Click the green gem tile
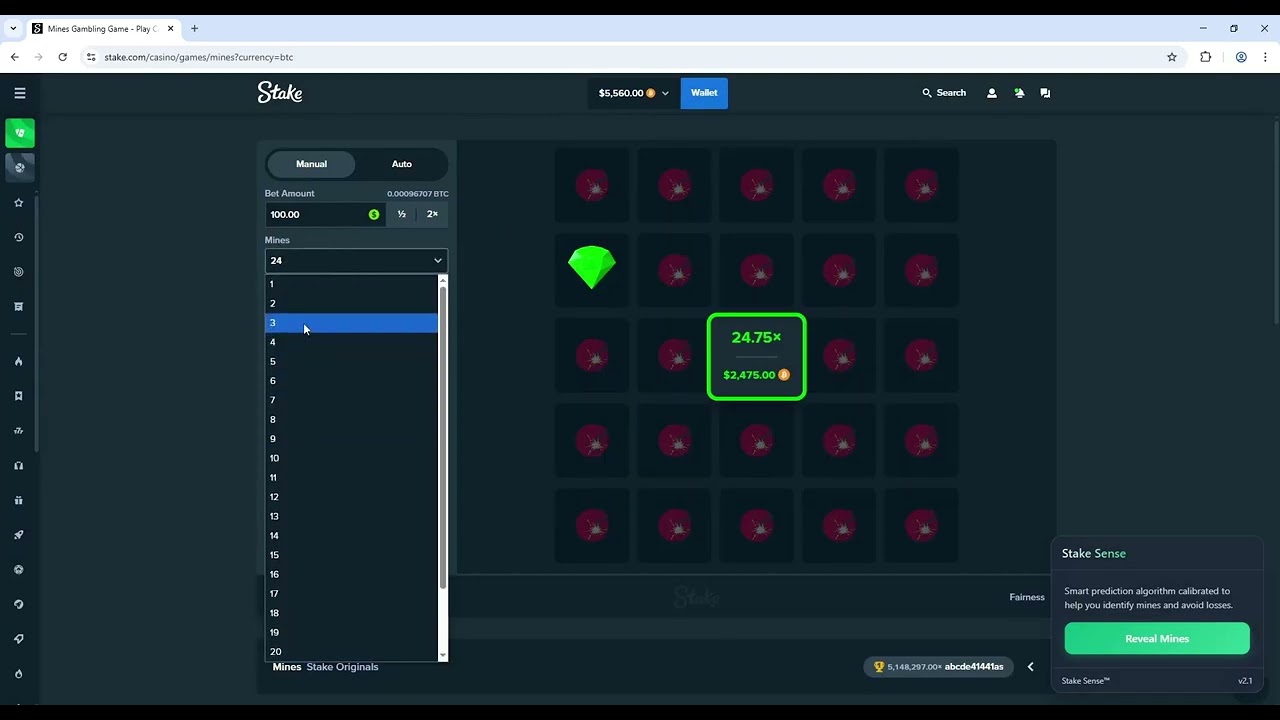Screen dimensions: 1280x720 tap(592, 268)
